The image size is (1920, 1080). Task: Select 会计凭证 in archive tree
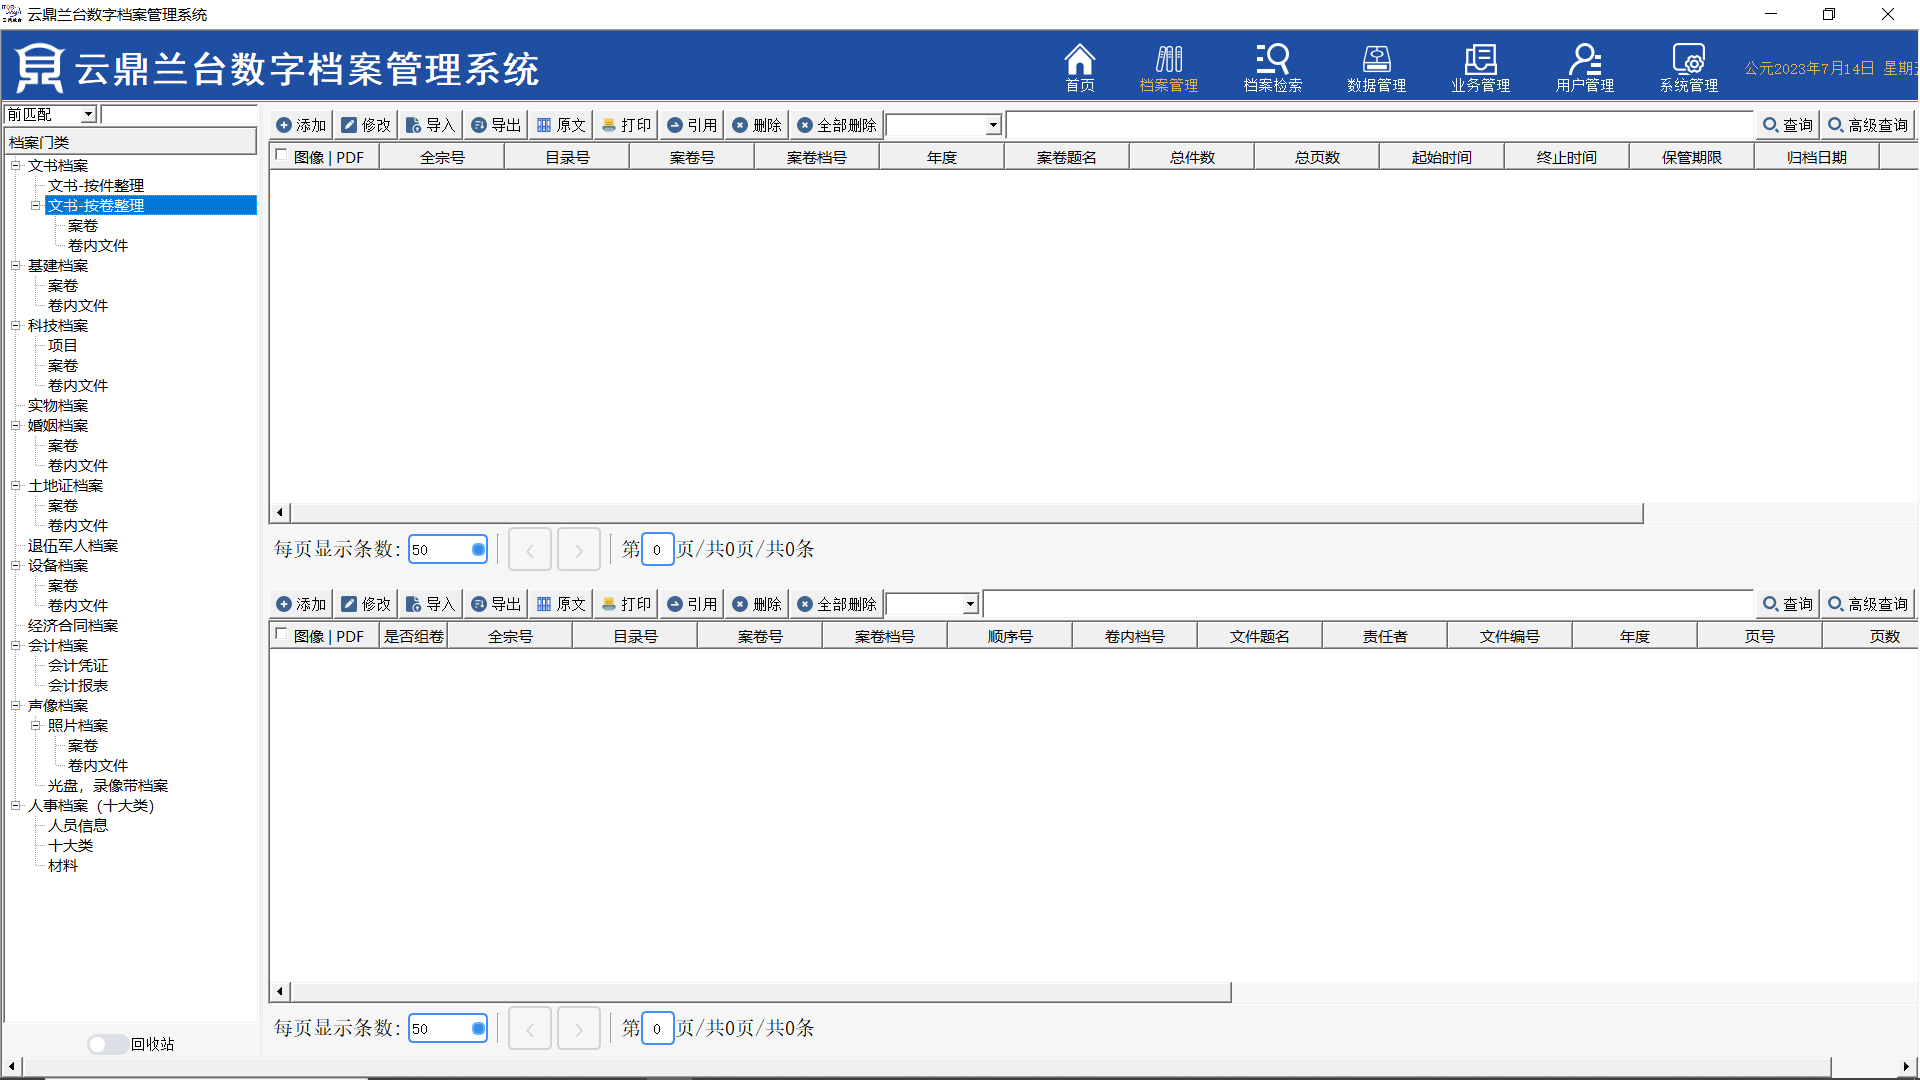click(x=77, y=666)
